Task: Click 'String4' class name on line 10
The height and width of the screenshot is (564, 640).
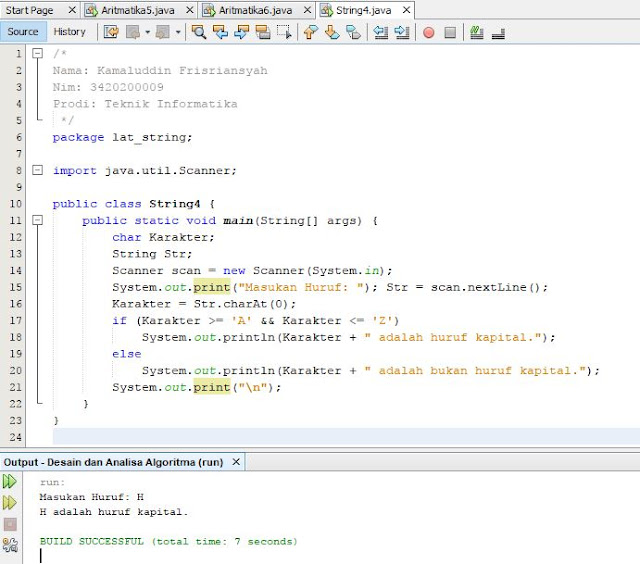Action: [175, 204]
